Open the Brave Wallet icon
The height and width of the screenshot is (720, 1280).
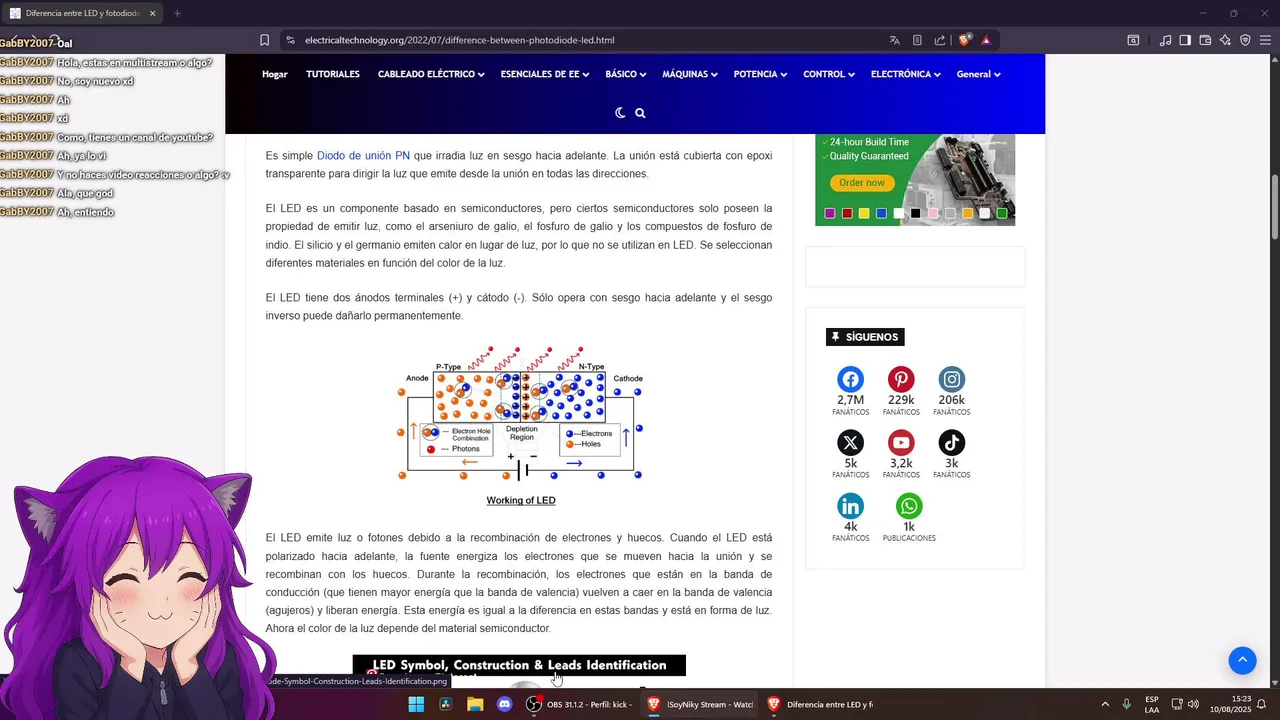1205,40
